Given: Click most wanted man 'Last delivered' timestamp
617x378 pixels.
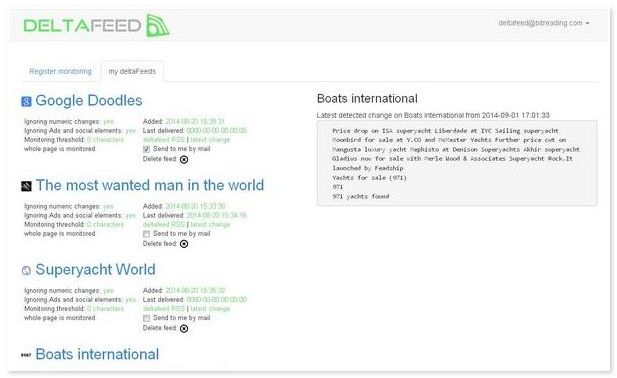Looking at the screenshot, I should 216,215.
